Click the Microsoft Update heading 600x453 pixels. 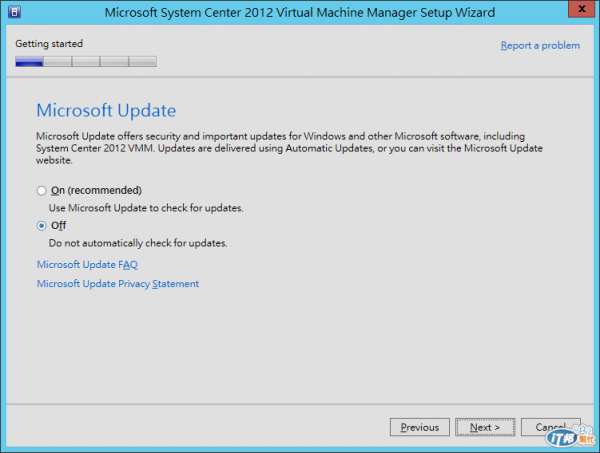click(106, 111)
